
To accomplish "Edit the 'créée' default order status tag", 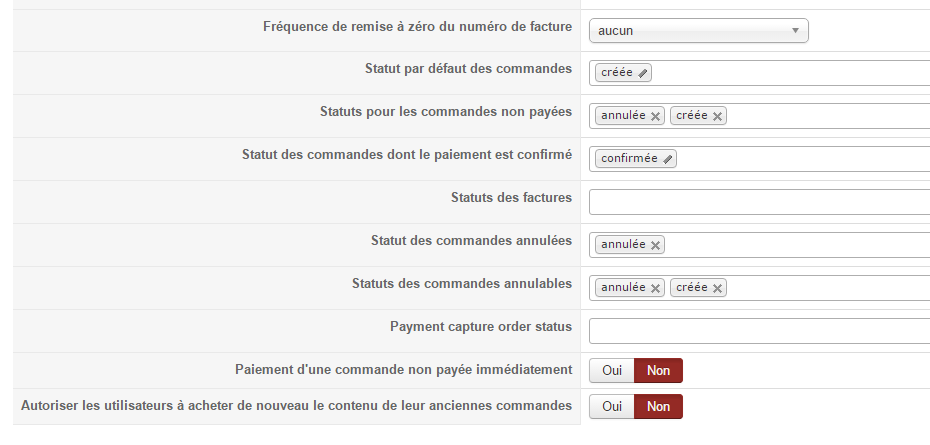I will 643,73.
